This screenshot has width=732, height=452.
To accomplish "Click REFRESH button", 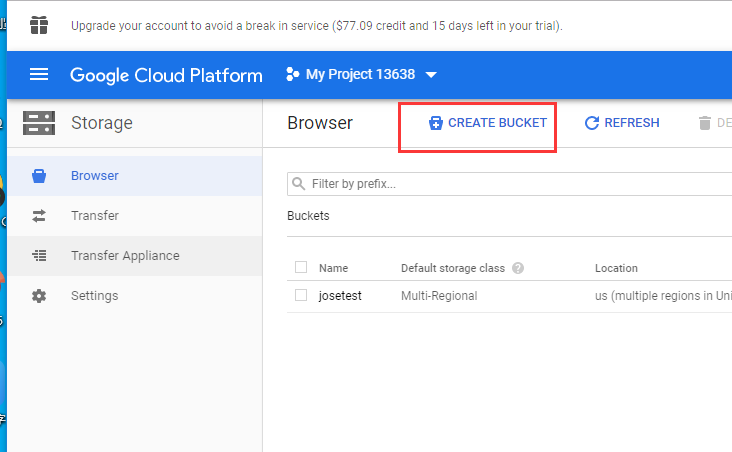I will (622, 123).
